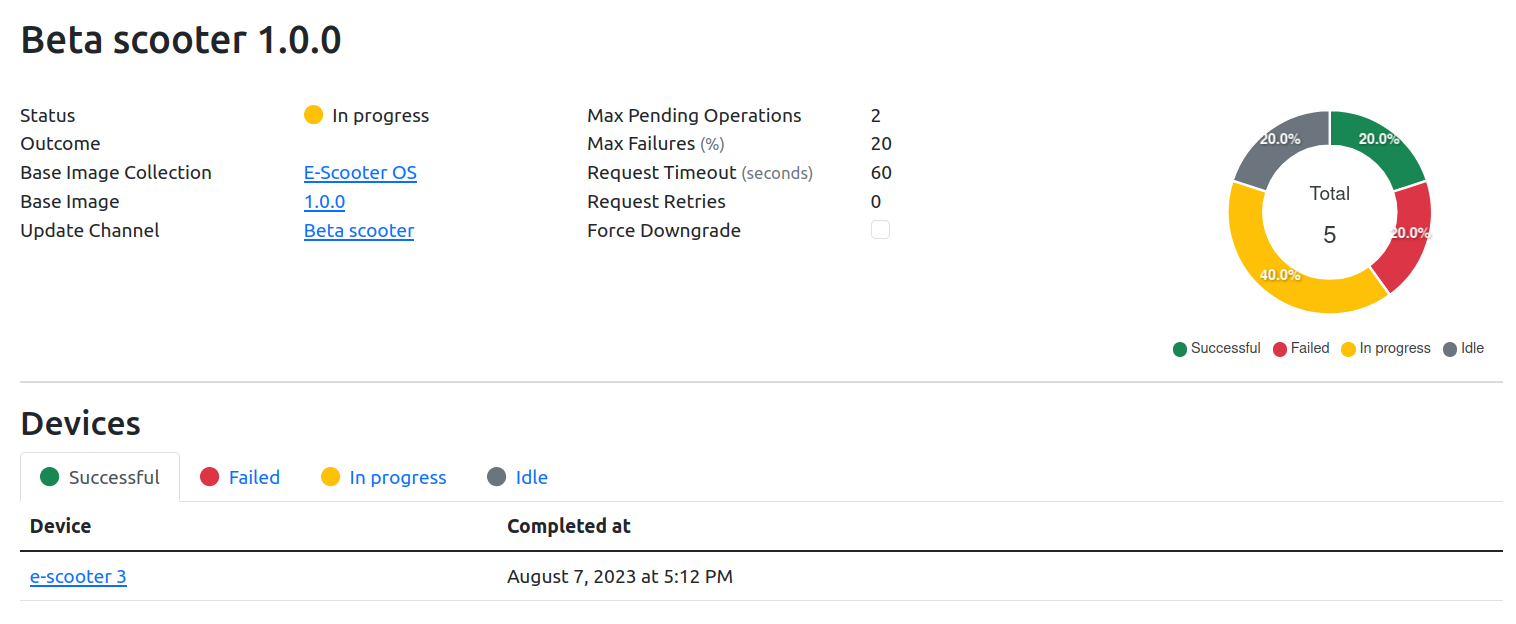Screen dimensions: 1516x624
Task: Click the Completed at column header
Action: [x=569, y=526]
